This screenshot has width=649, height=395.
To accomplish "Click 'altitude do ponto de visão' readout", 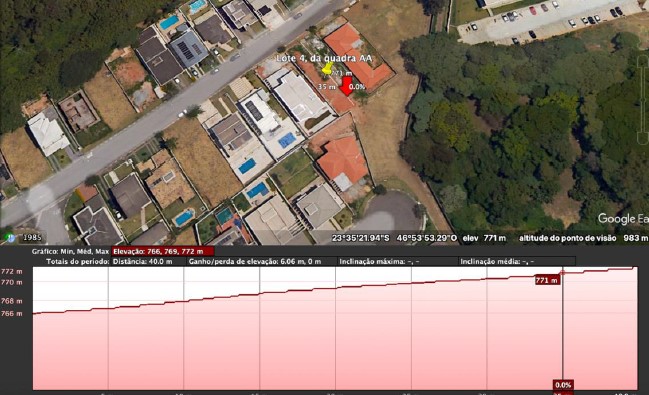I will pos(583,238).
